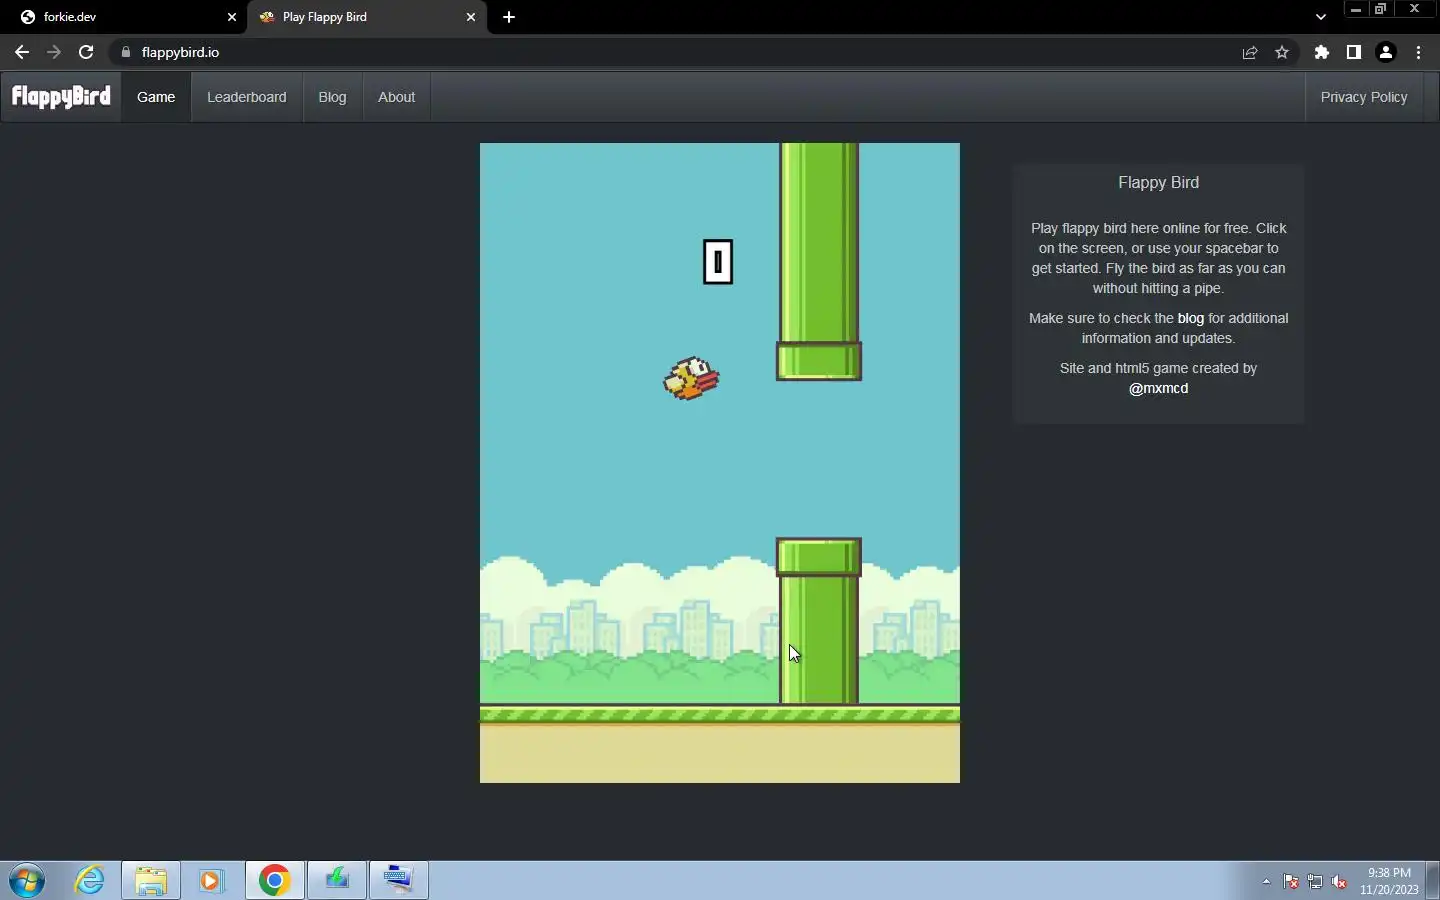The width and height of the screenshot is (1440, 900).
Task: Open the clock showing 9:38 PM
Action: pos(1389,880)
